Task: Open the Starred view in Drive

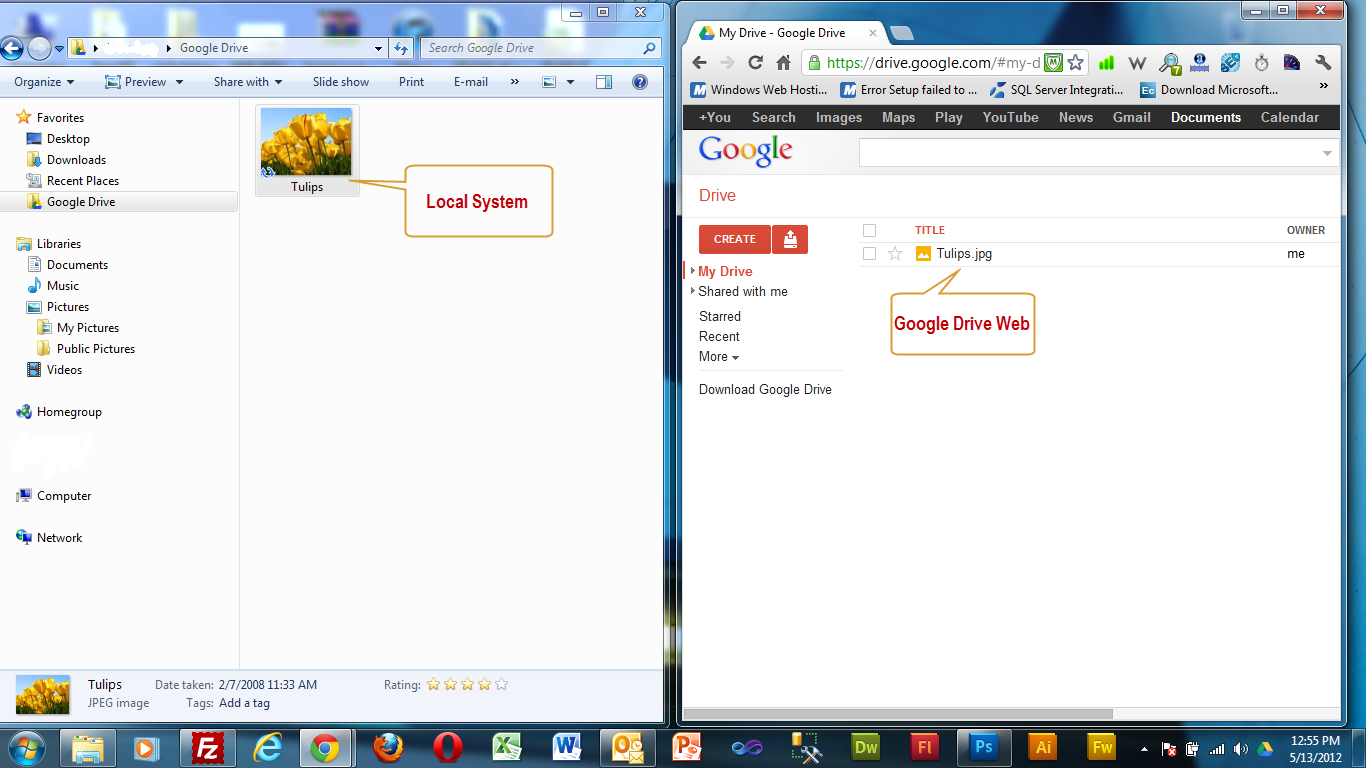Action: [x=720, y=316]
